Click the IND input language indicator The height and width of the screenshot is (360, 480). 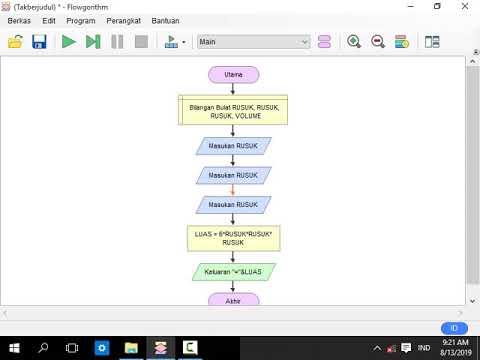[424, 348]
